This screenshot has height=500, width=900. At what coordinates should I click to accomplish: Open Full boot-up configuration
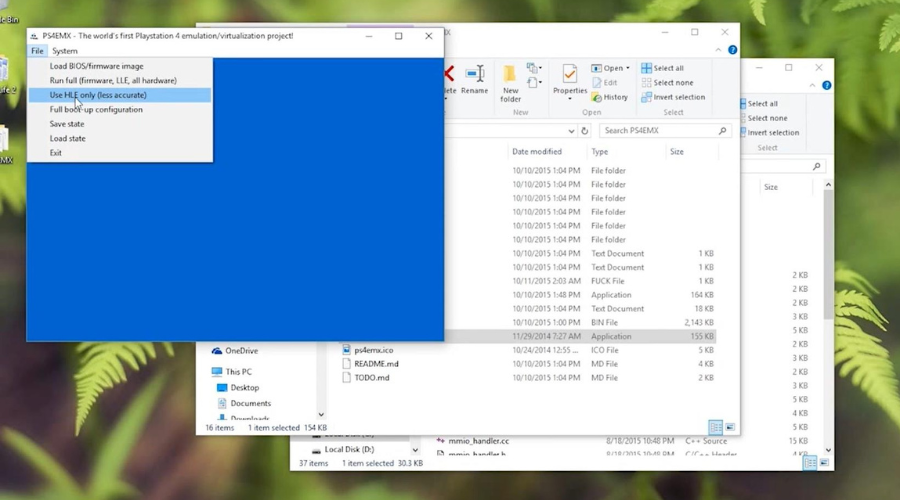tap(120, 109)
